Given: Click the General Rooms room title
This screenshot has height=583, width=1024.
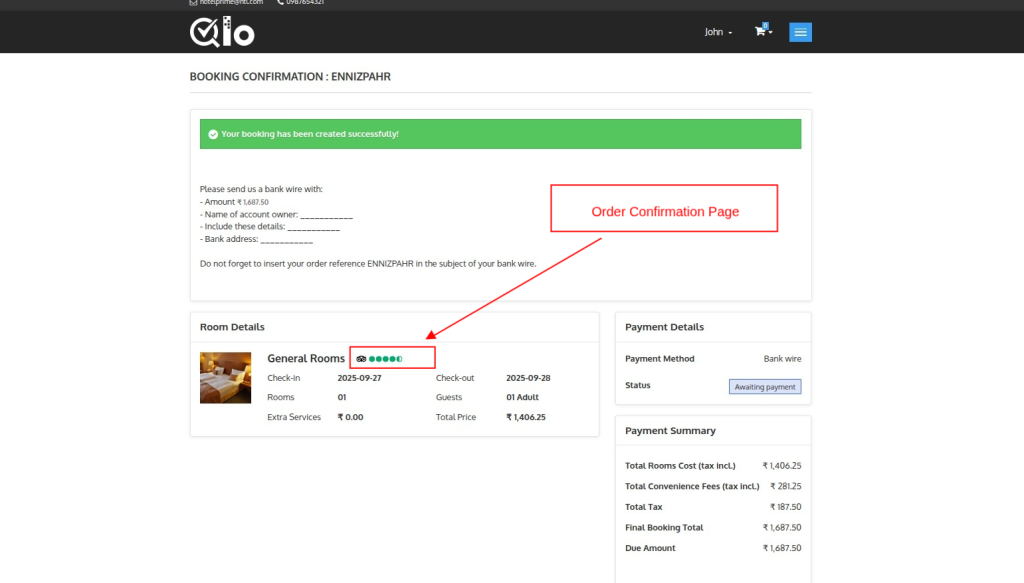Looking at the screenshot, I should pos(306,358).
